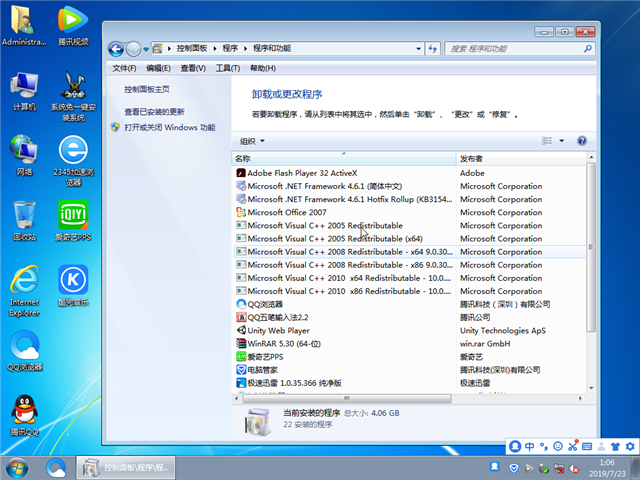Click the change view icon in toolbar

[547, 141]
